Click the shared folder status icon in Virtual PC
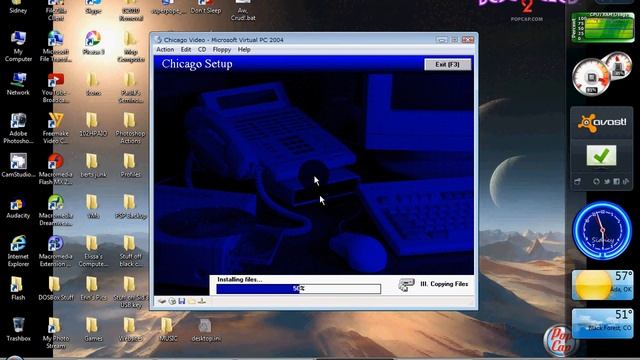Screen dimensions: 640x360 pyautogui.click(x=192, y=301)
